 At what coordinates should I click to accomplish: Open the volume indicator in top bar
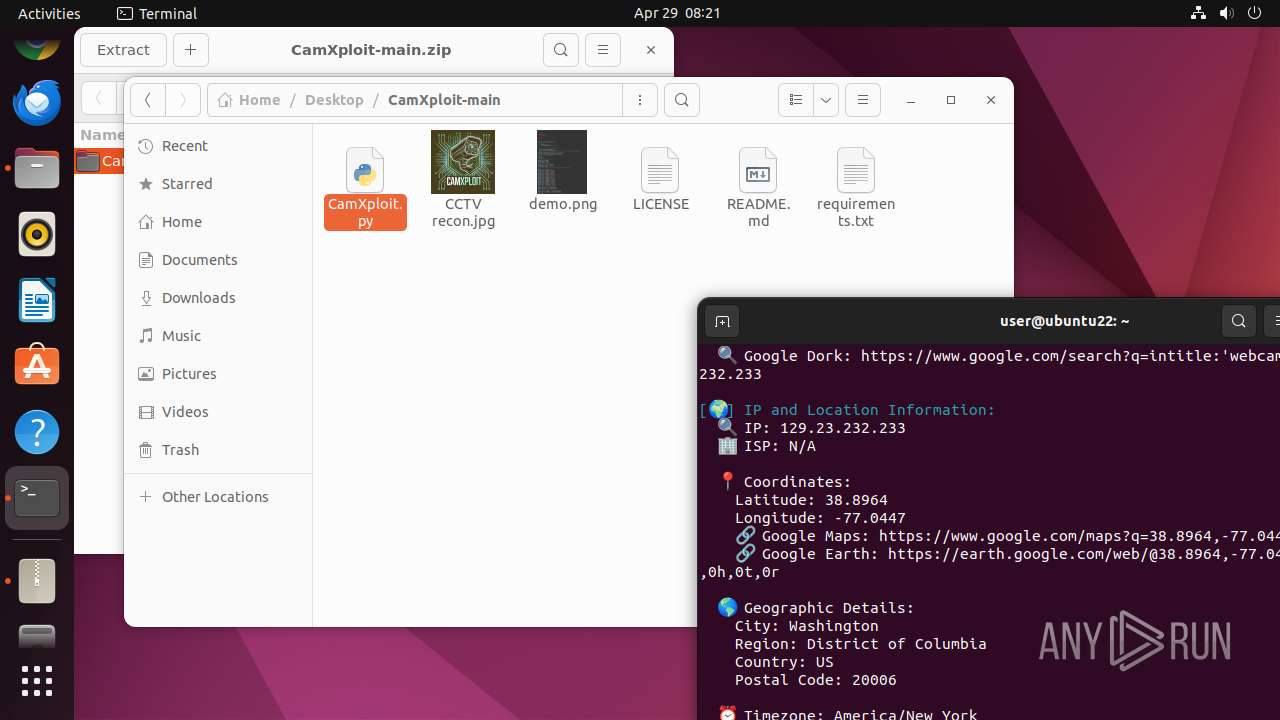tap(1226, 13)
